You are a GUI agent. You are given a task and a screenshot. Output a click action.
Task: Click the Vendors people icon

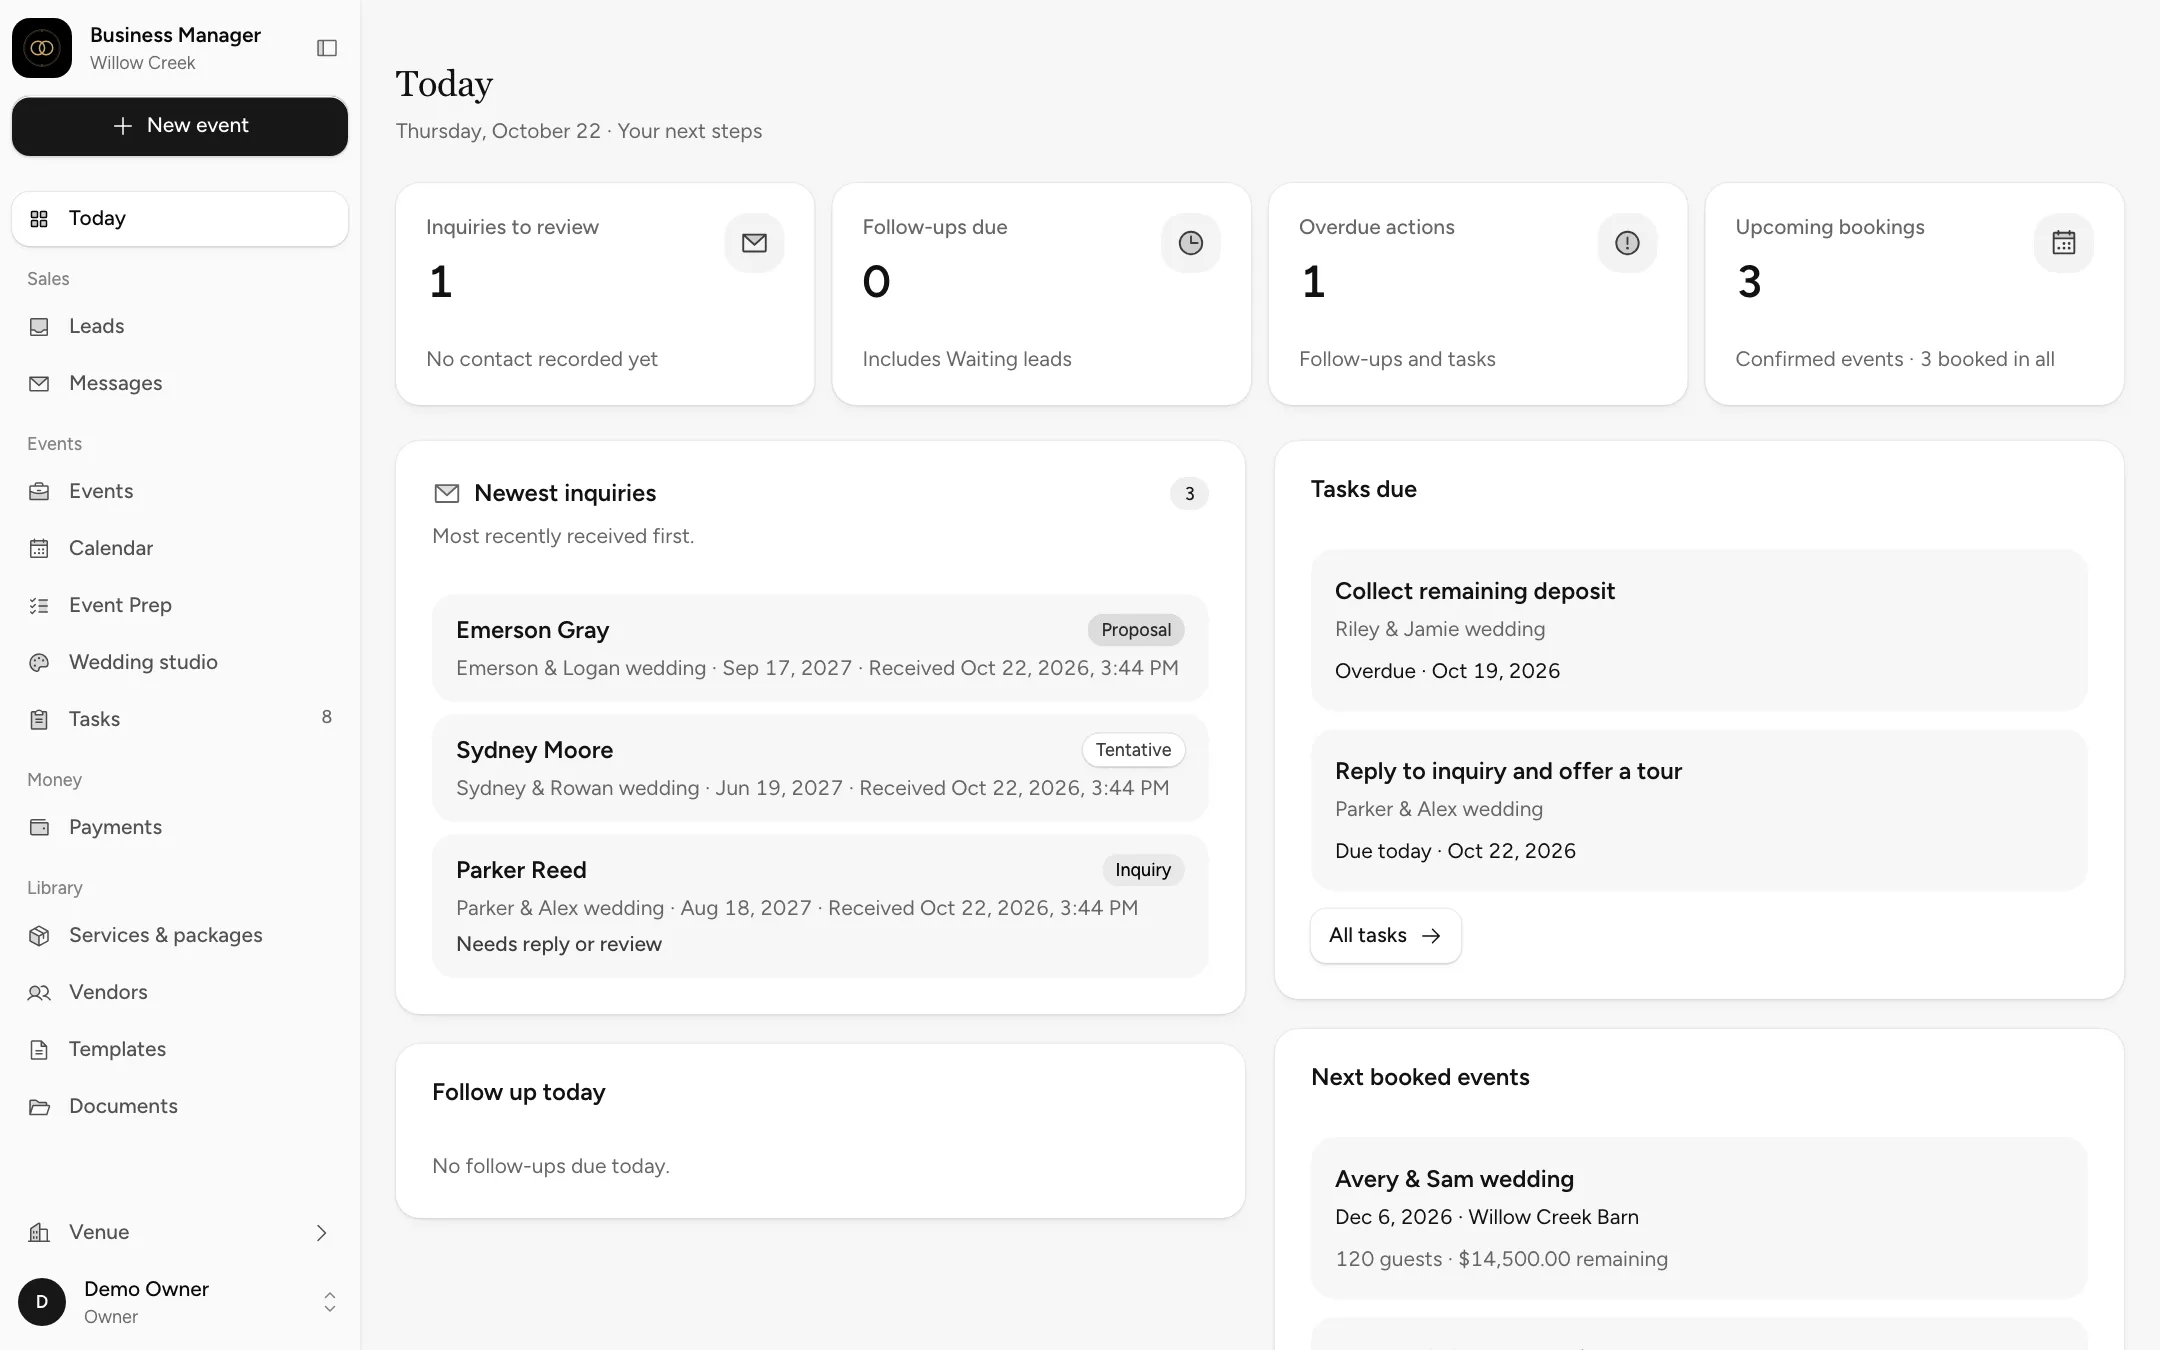click(39, 992)
